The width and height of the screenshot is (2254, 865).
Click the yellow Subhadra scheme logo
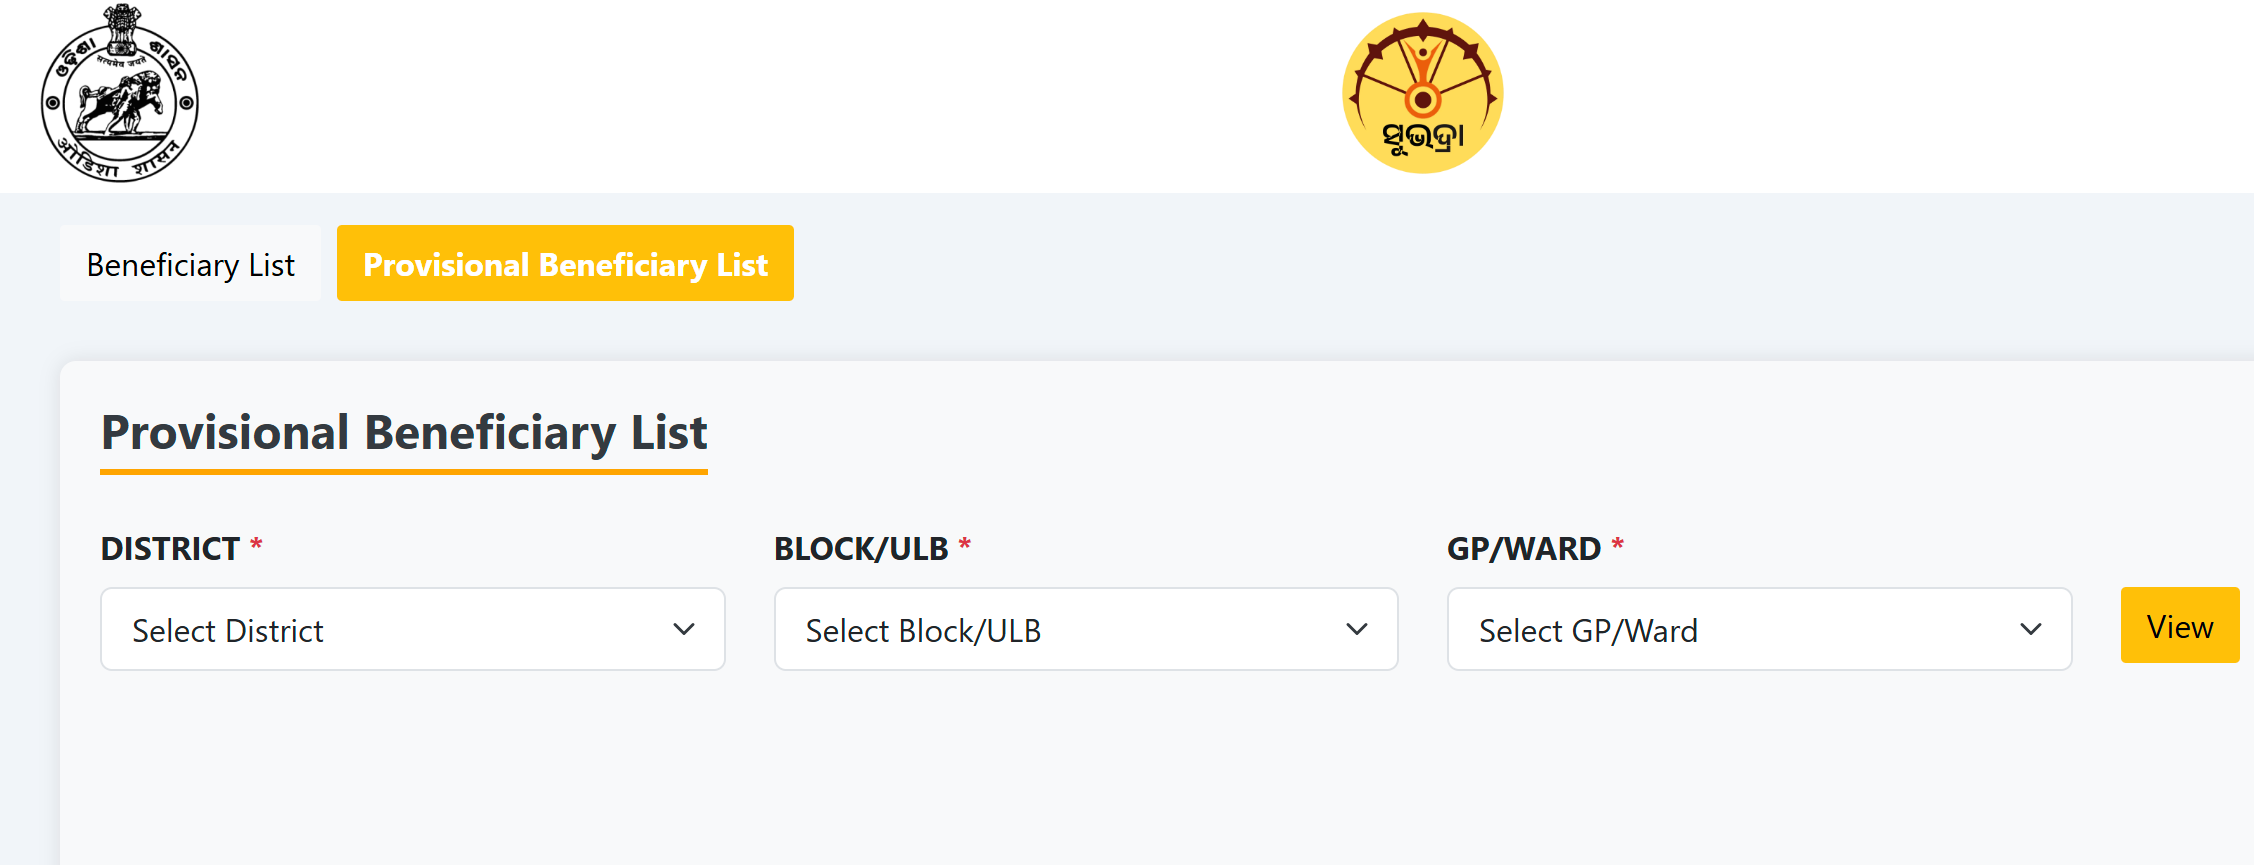[1422, 94]
